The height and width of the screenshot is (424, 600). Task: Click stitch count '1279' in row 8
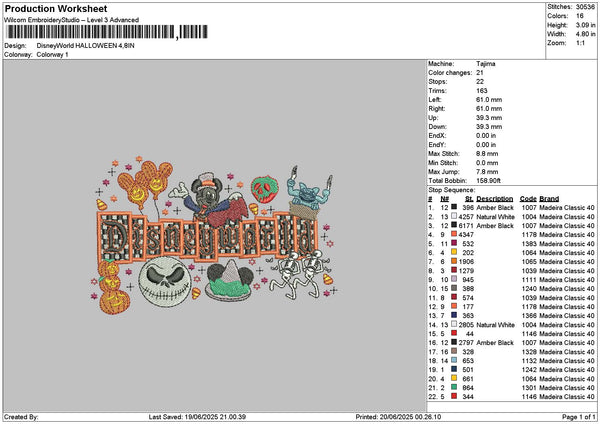[x=466, y=271]
